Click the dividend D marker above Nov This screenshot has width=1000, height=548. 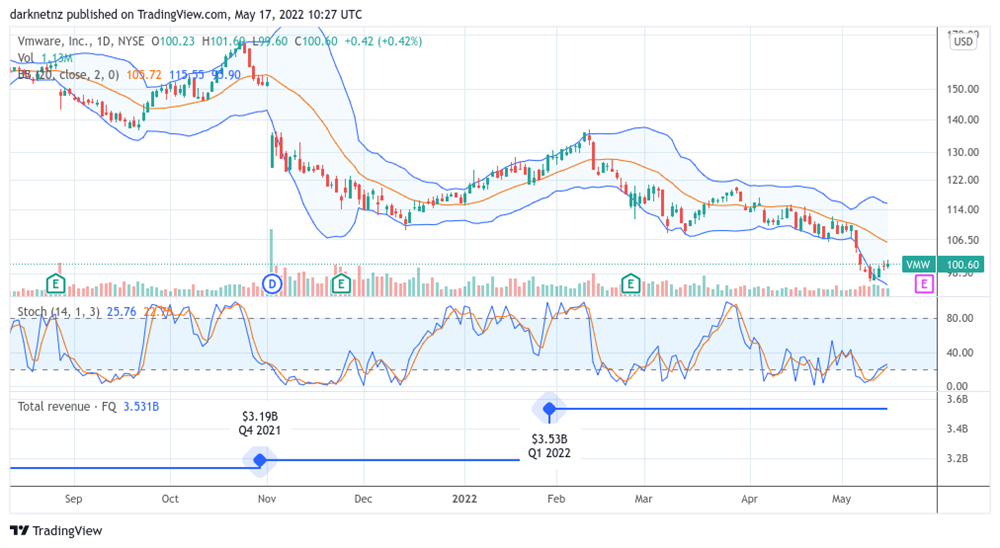272,284
